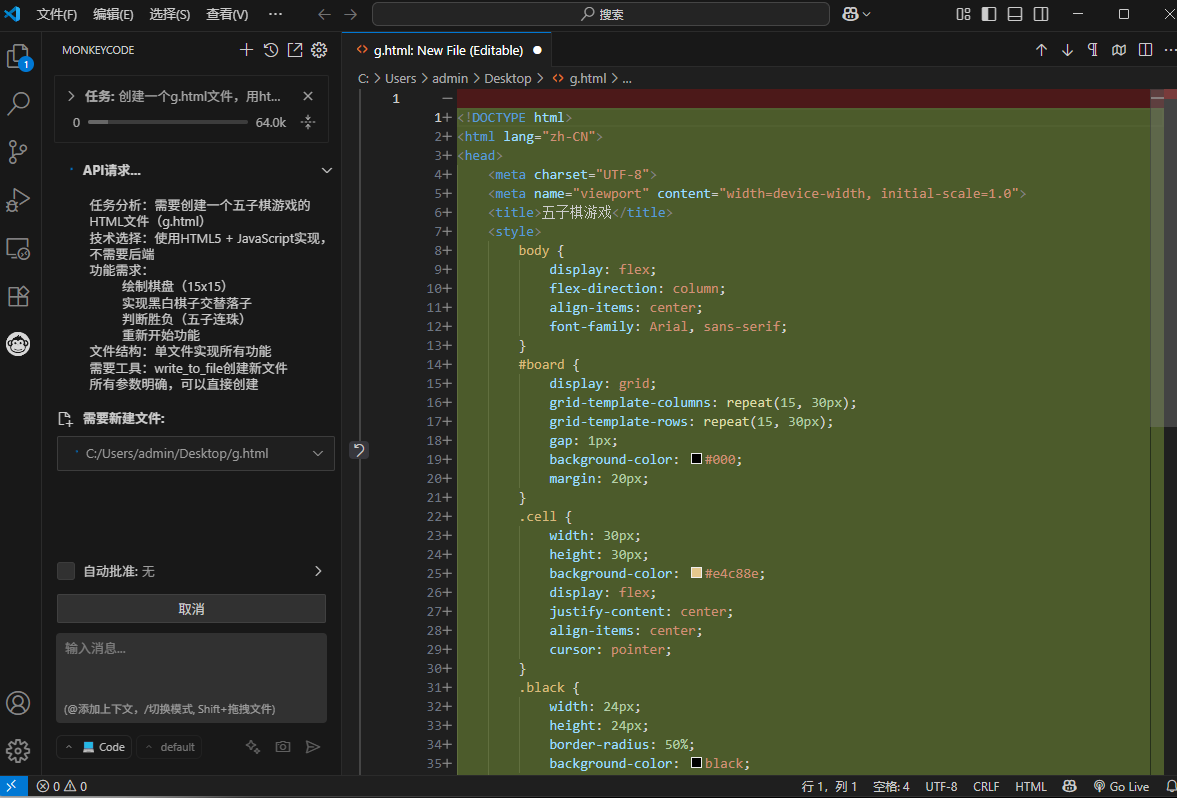Change the HTML language mode
This screenshot has height=798, width=1177.
(x=1031, y=787)
